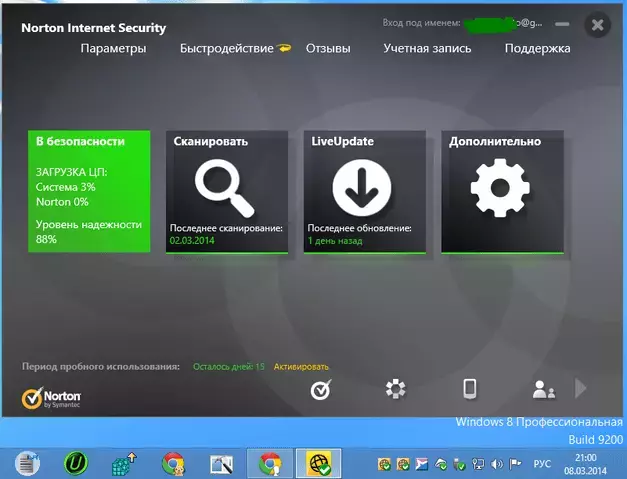Viewport: 627px width, 479px height.
Task: Click the Сканировать magnifying glass icon
Action: click(x=224, y=188)
